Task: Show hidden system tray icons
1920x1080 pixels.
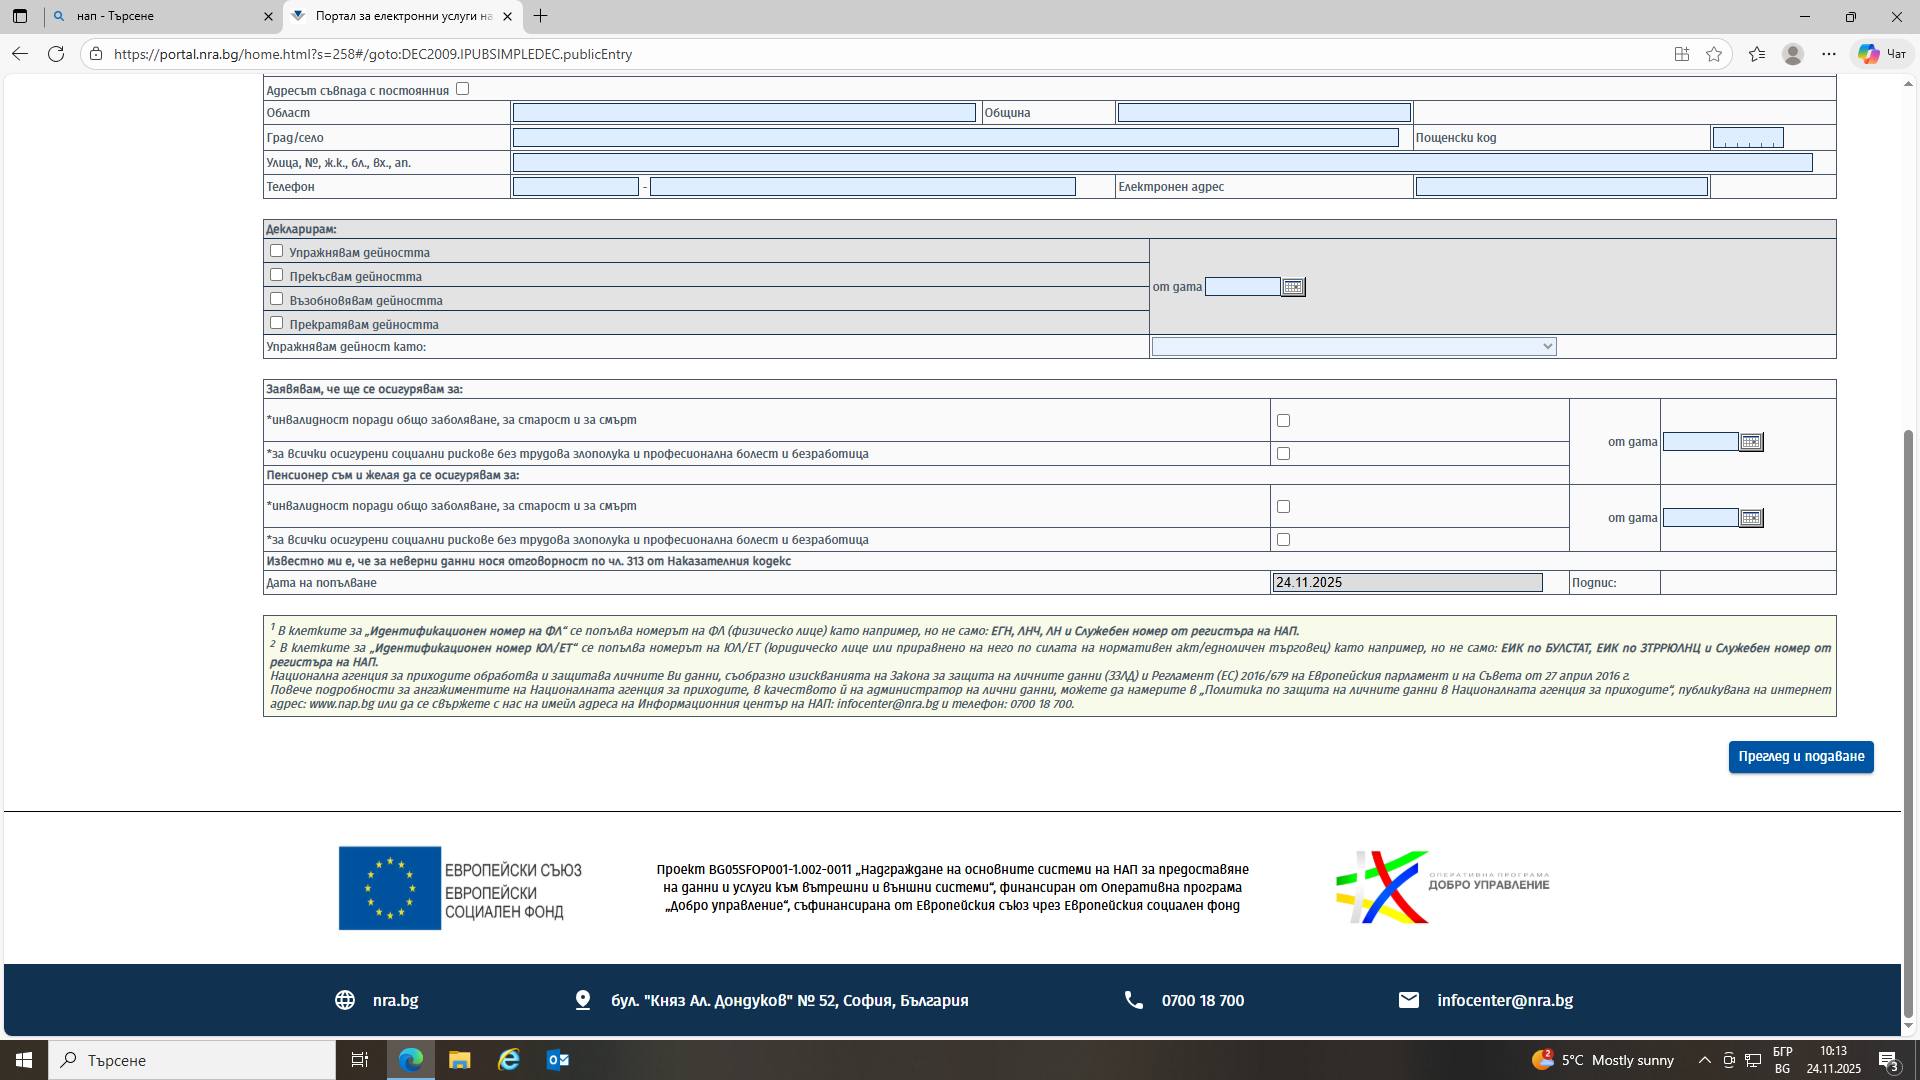Action: click(1704, 1060)
